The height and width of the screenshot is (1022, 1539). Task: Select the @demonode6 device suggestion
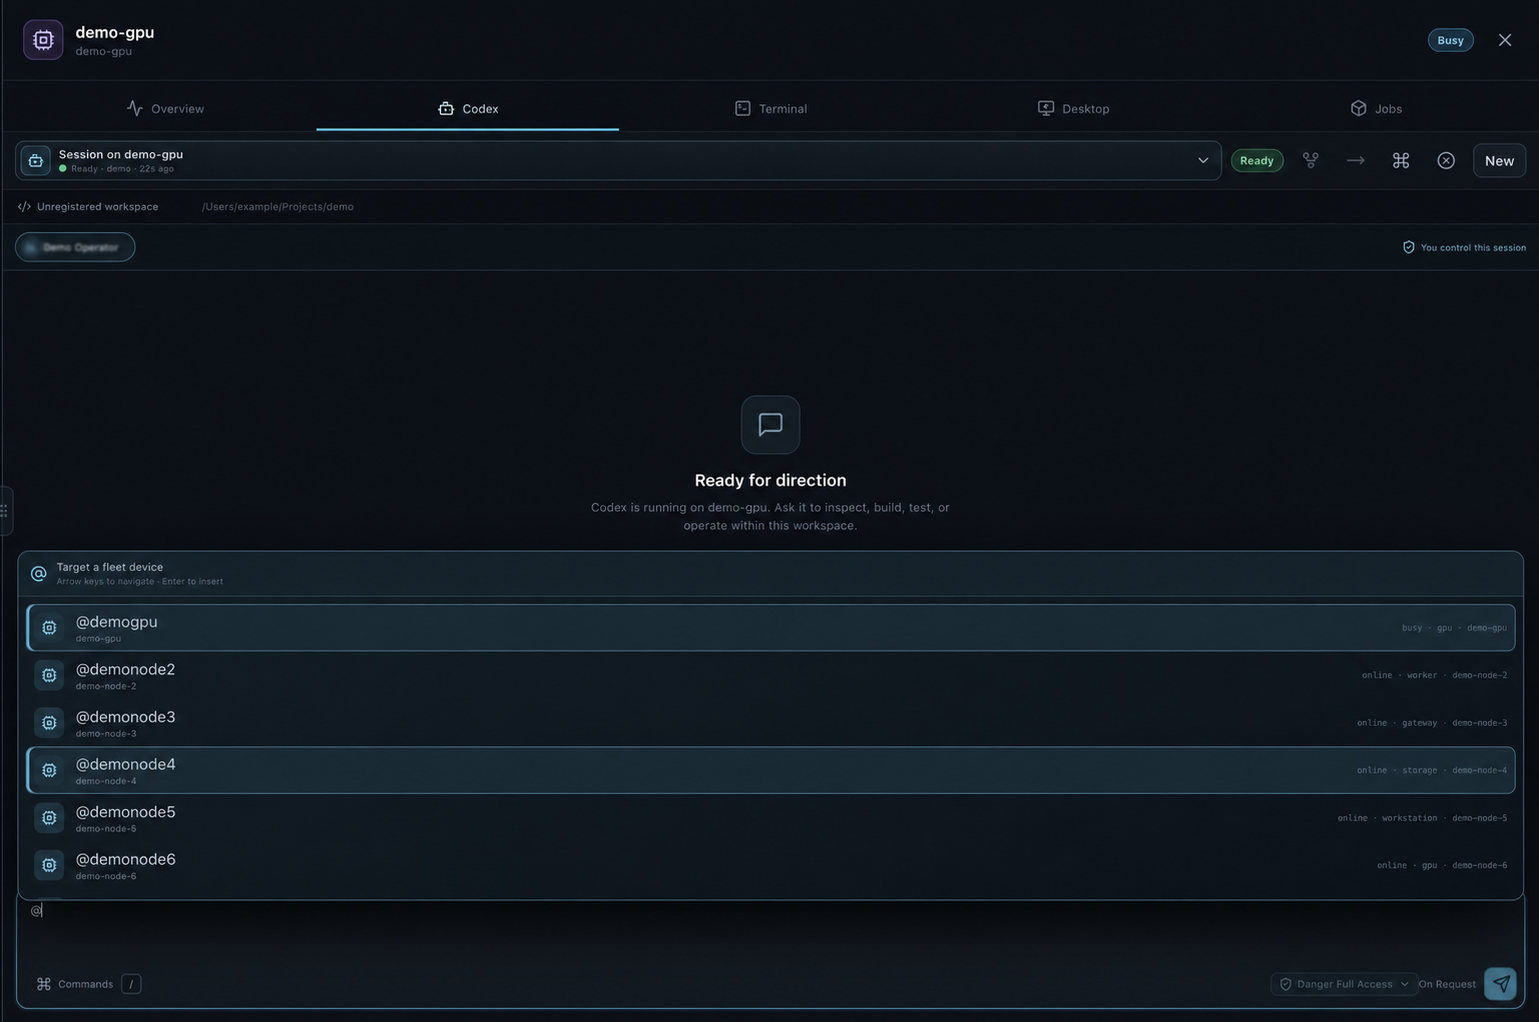pos(770,865)
